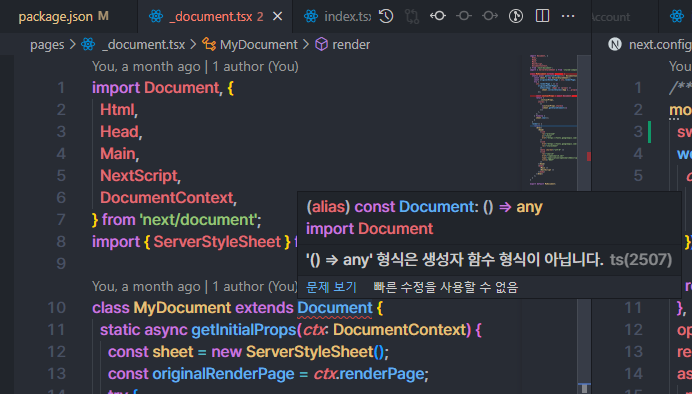Go to next revision commit icon
Image resolution: width=692 pixels, height=394 pixels.
(490, 16)
